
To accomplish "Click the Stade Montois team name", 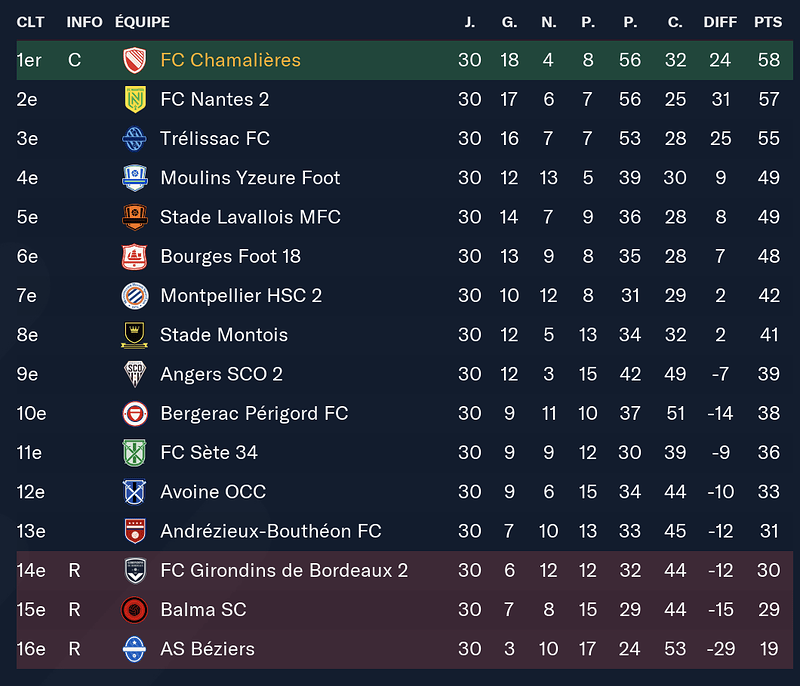I will point(224,335).
